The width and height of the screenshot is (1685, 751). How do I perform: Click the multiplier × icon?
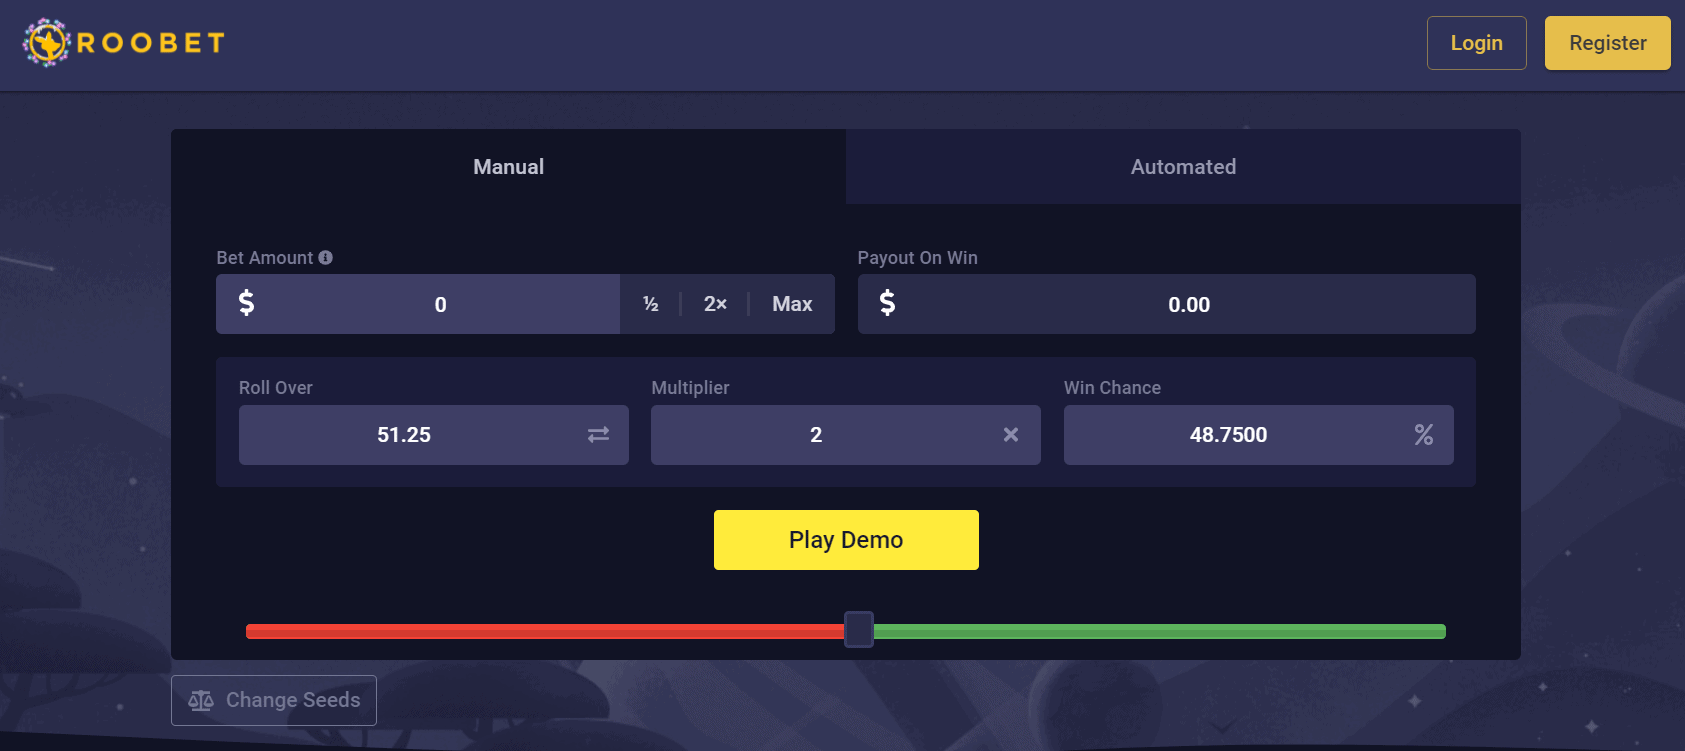click(x=1011, y=435)
